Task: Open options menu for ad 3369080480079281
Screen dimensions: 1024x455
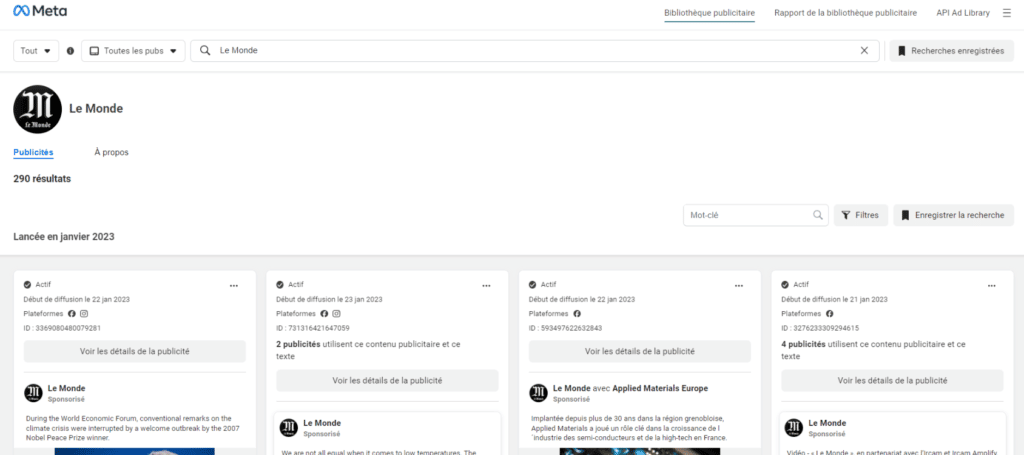Action: click(x=234, y=285)
